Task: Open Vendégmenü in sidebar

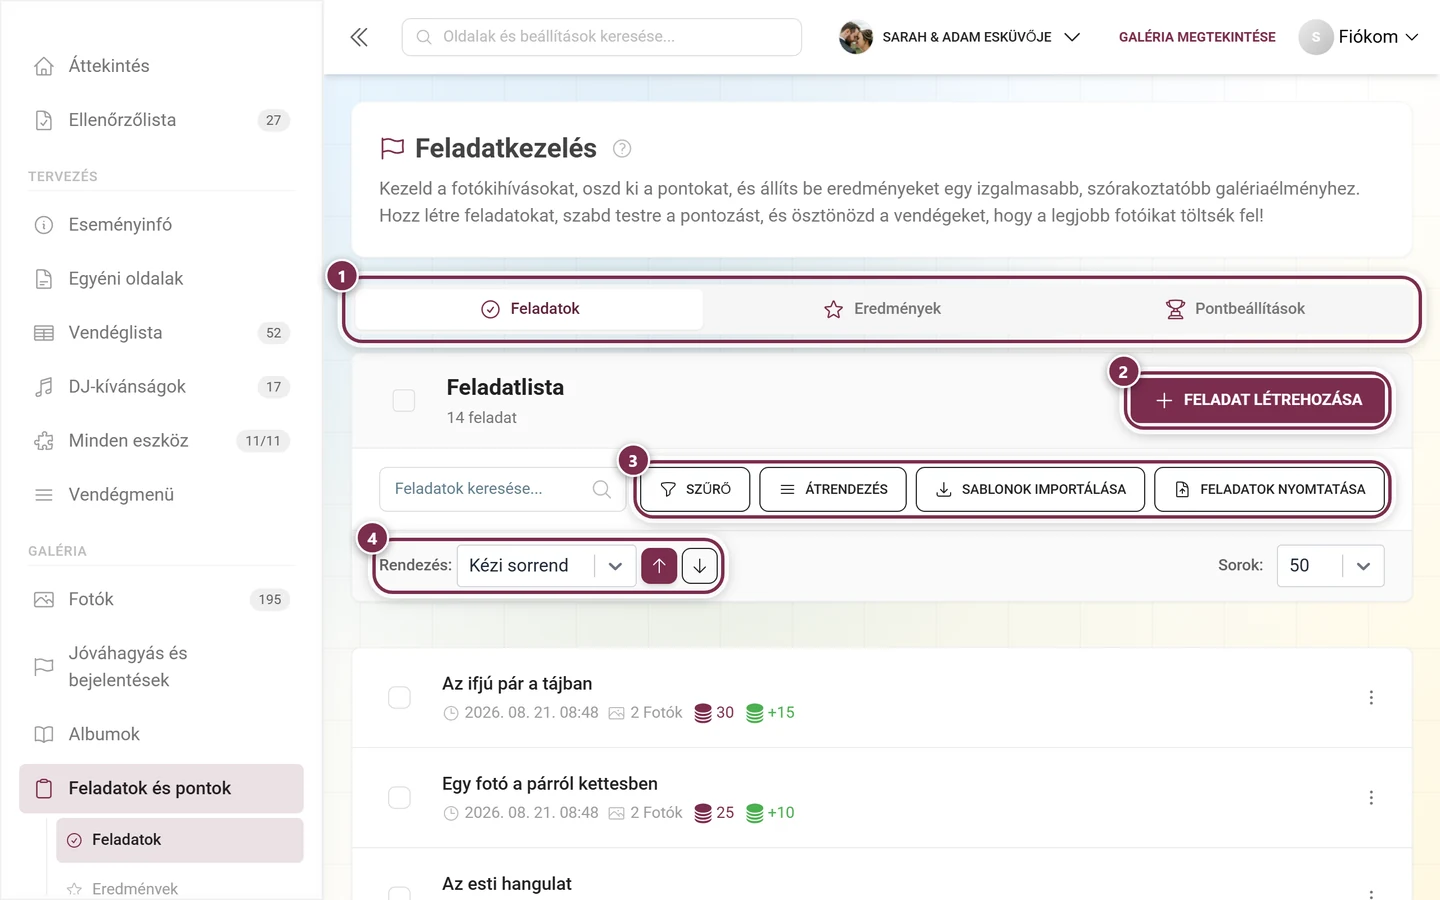Action: (x=161, y=495)
